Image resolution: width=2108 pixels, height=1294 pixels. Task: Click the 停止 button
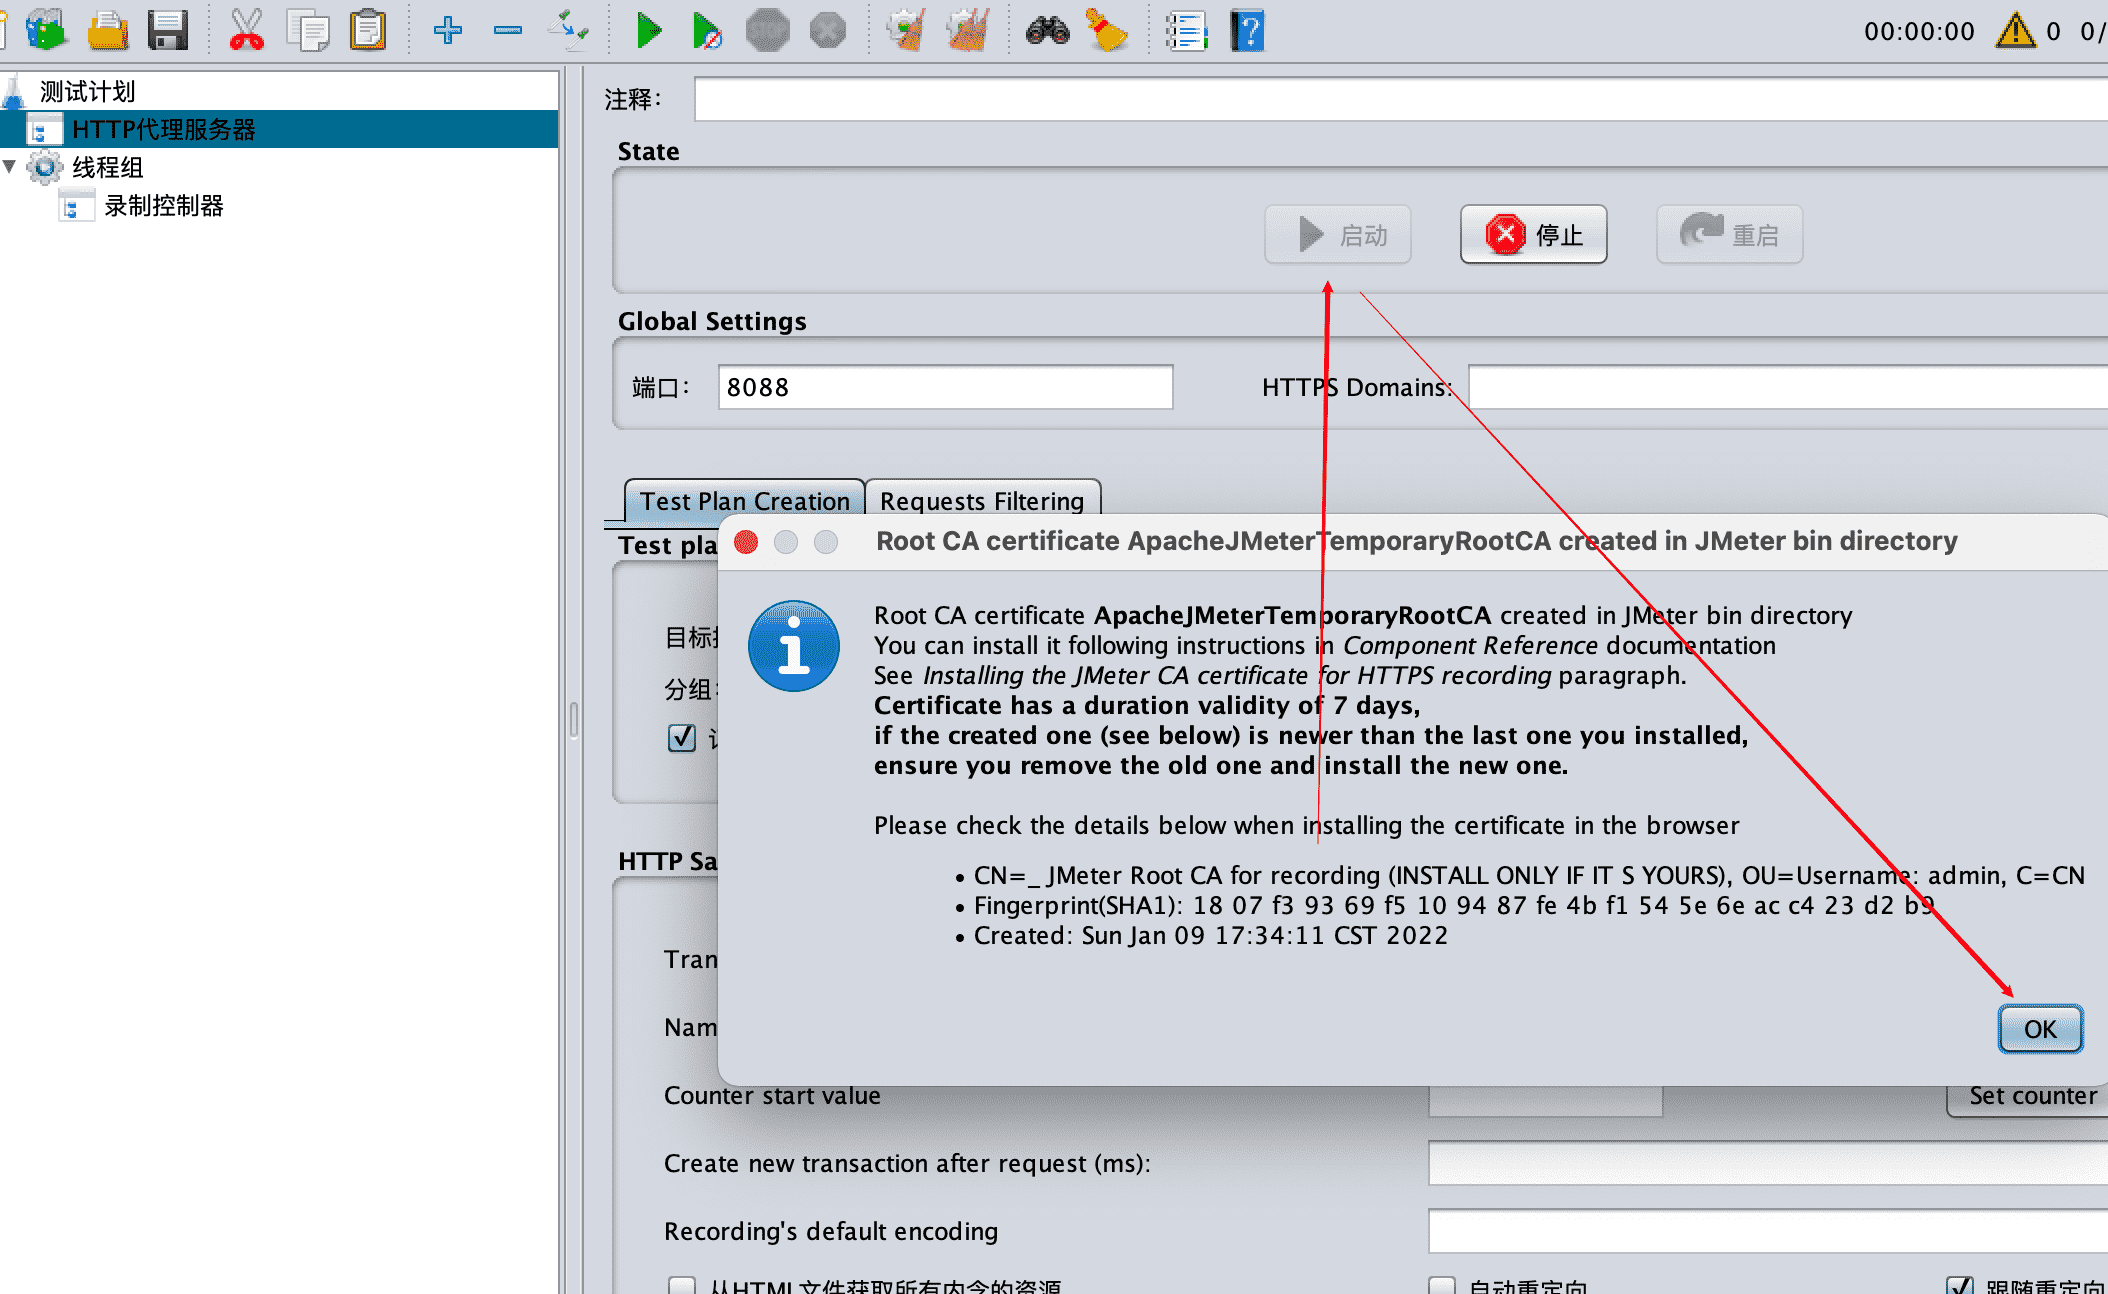coord(1533,235)
